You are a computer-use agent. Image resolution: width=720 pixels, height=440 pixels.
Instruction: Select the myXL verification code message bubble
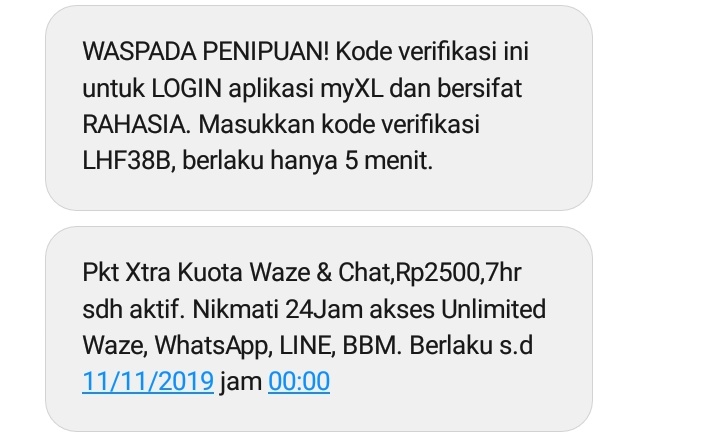coord(319,108)
